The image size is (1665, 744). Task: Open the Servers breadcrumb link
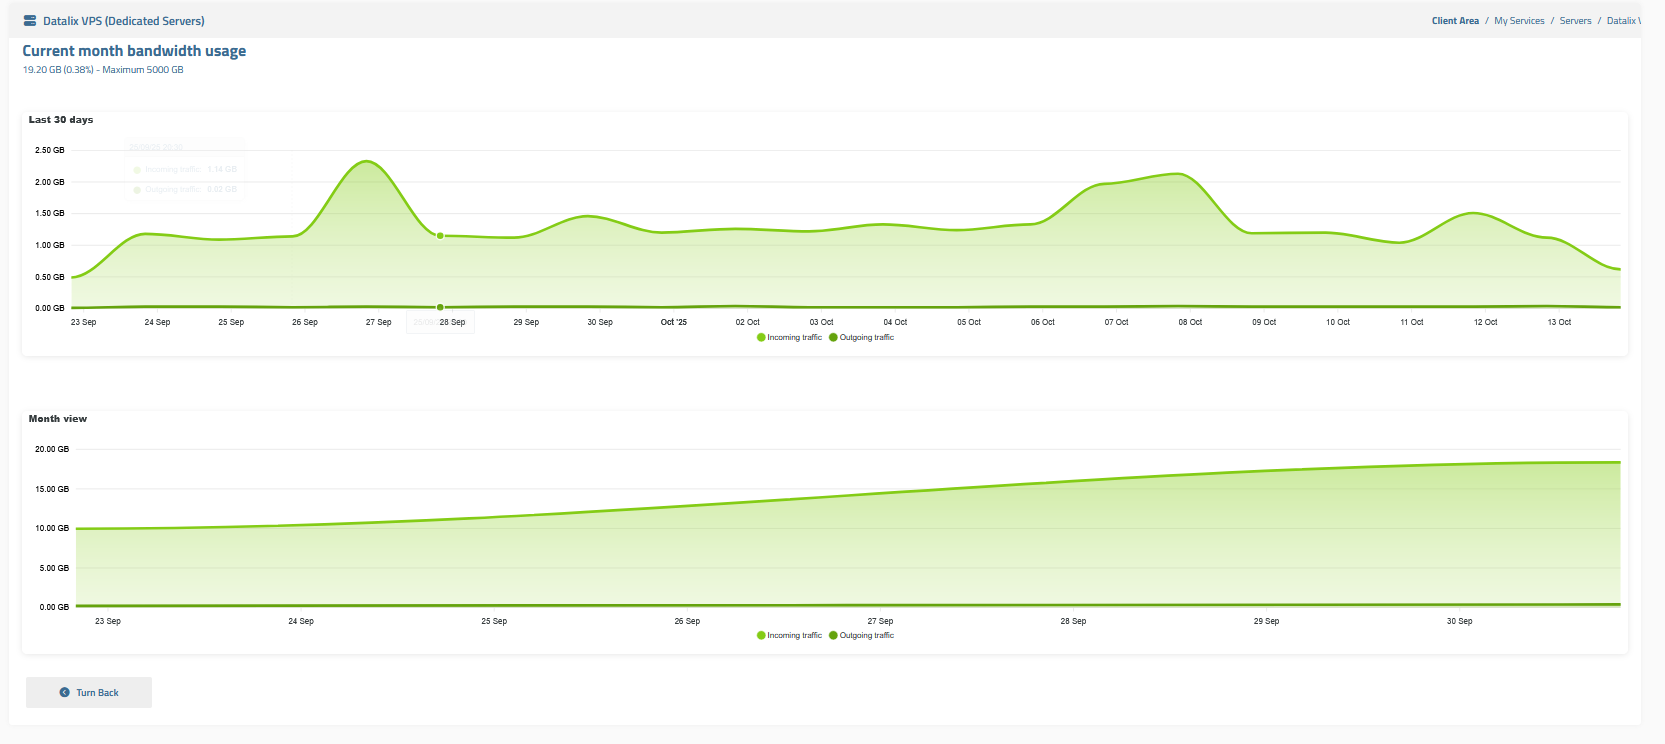[1575, 21]
